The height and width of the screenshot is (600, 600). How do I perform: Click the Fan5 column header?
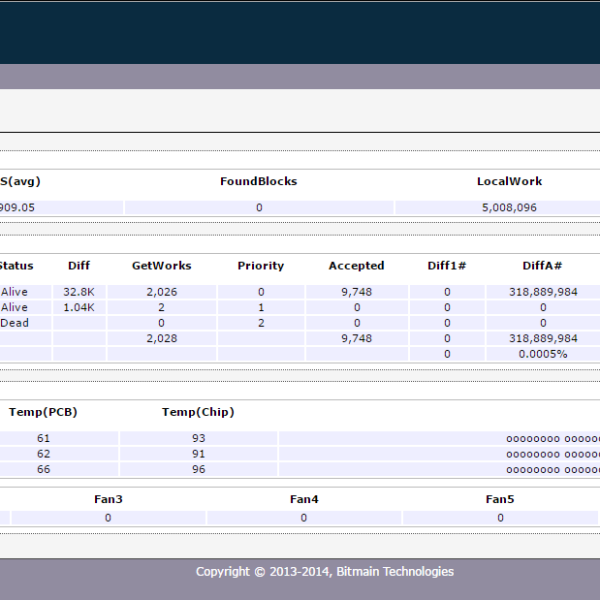500,498
